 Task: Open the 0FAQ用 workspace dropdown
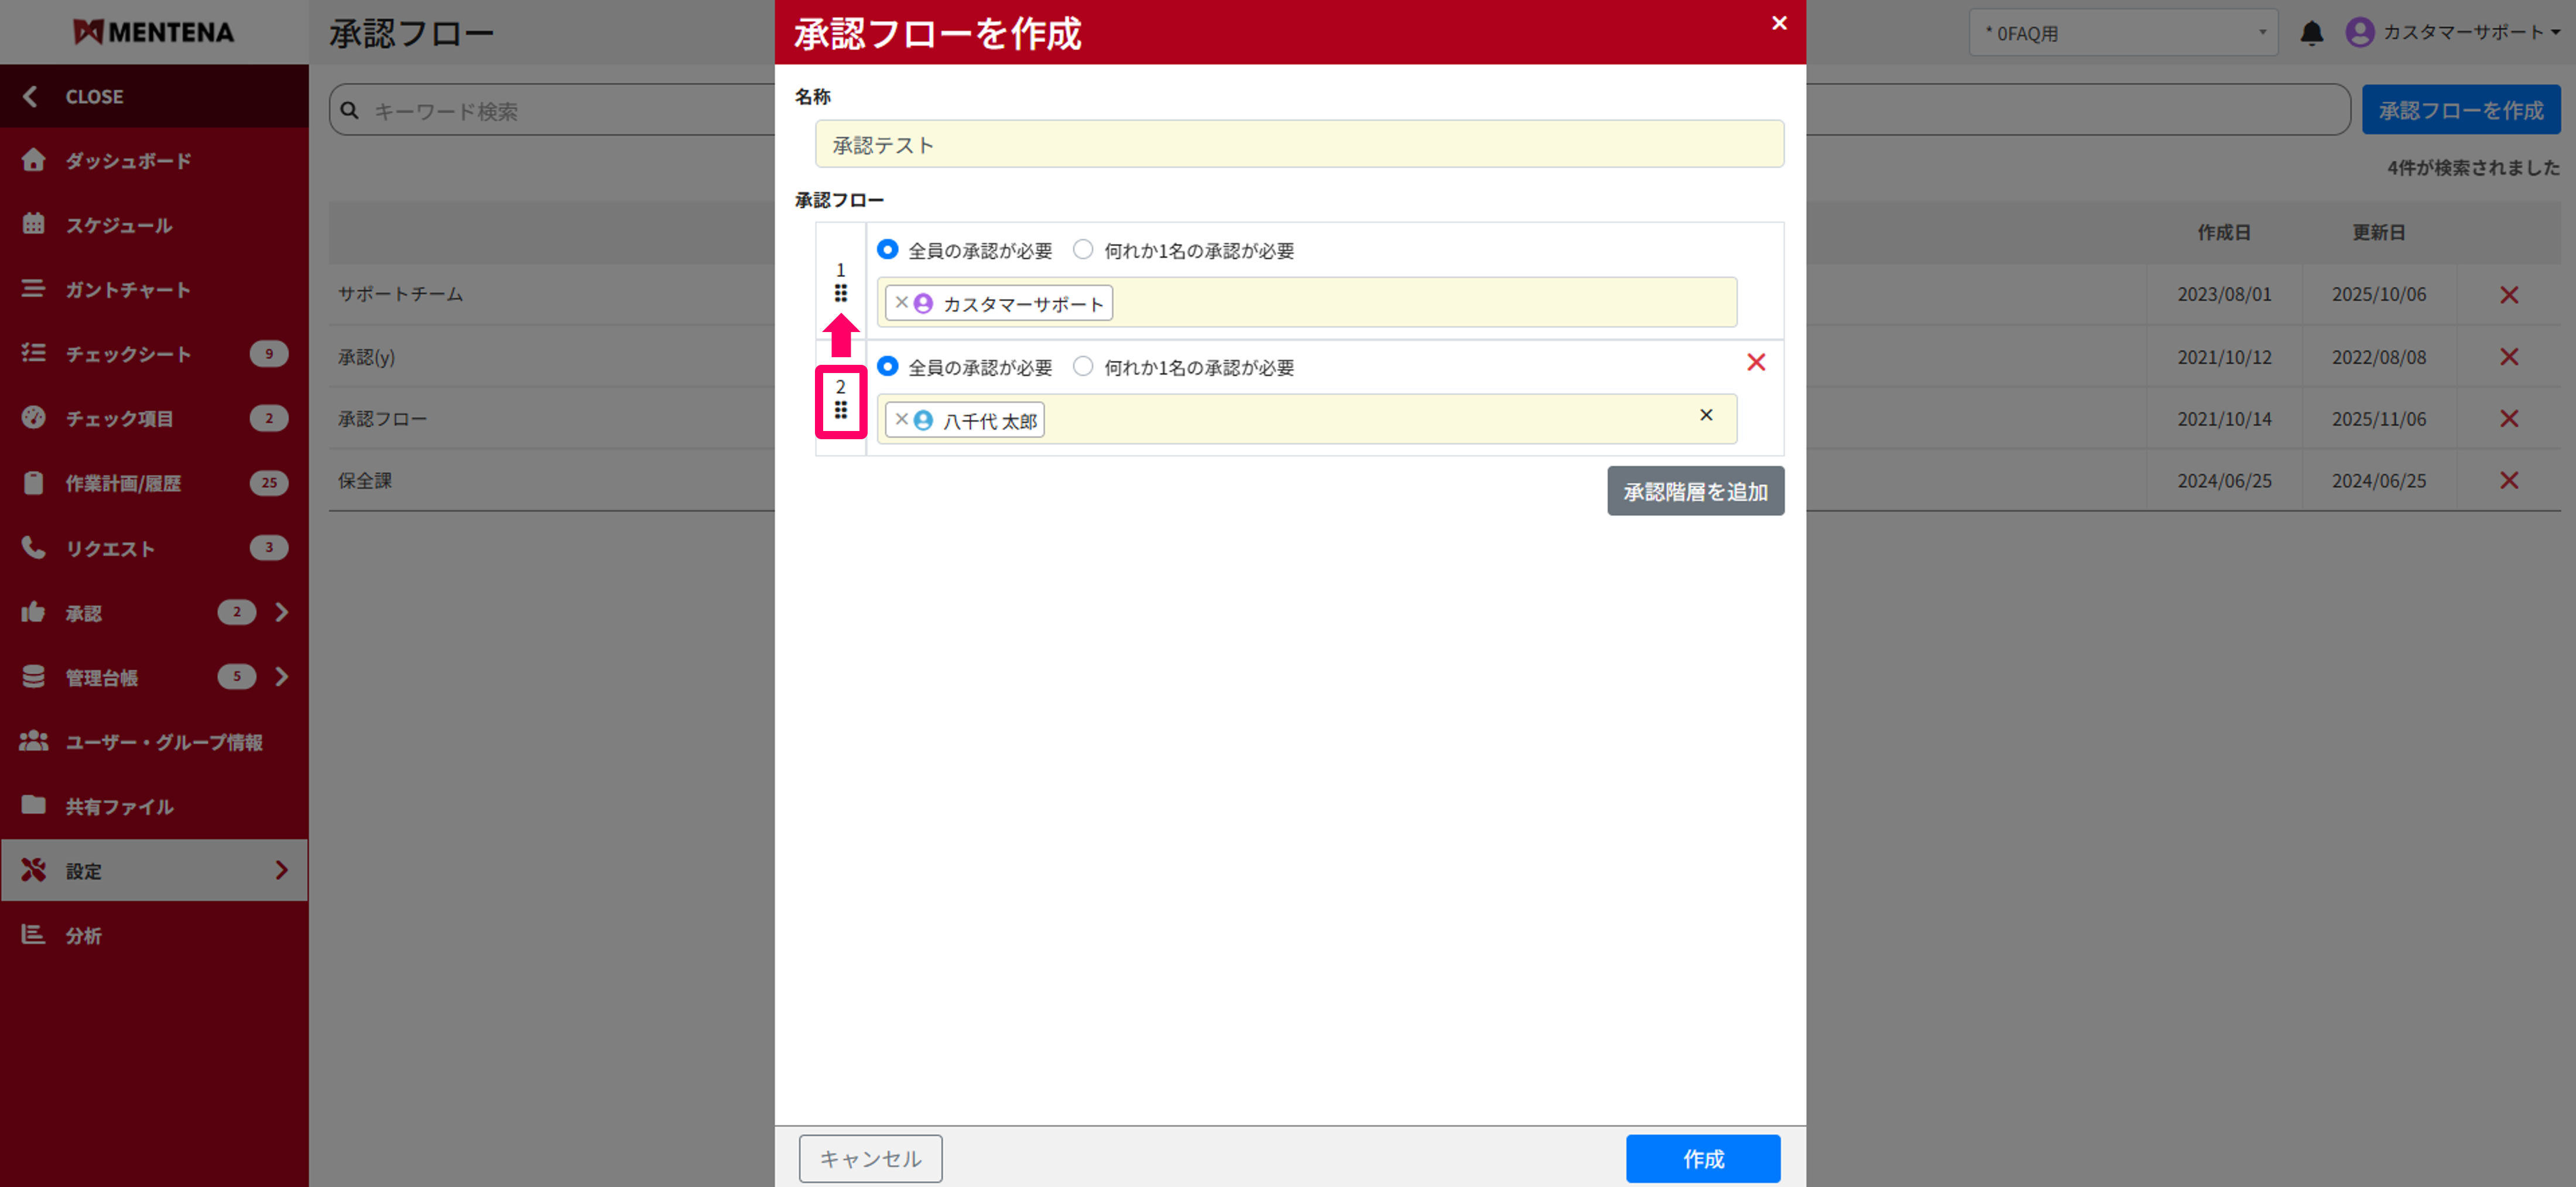2124,32
